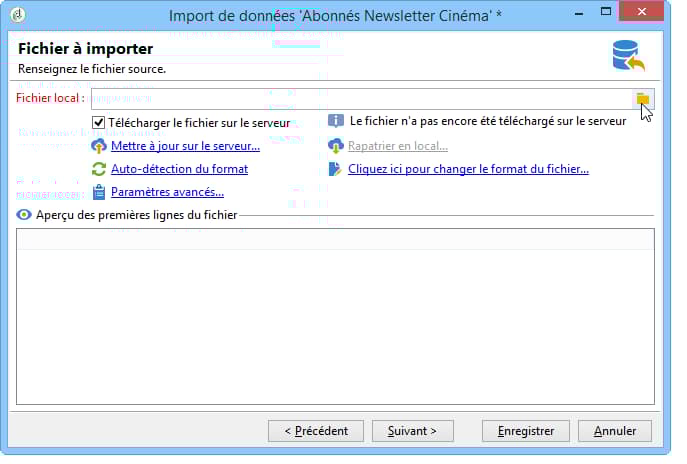Screen dimensions: 687x464
Task: Click Rapatrier en local link
Action: (x=398, y=146)
